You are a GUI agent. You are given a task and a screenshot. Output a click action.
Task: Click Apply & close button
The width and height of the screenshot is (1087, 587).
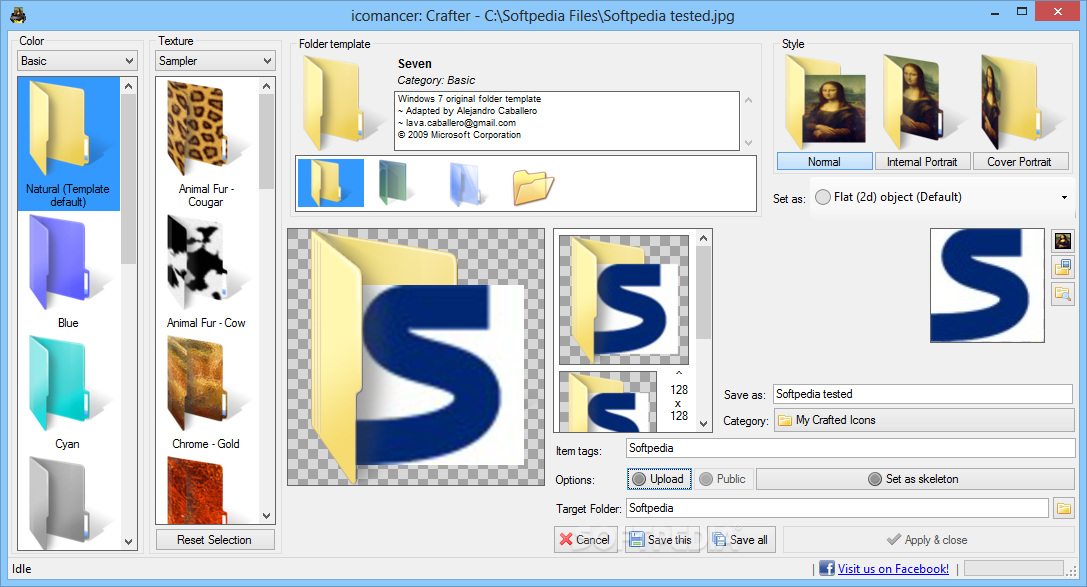[928, 539]
